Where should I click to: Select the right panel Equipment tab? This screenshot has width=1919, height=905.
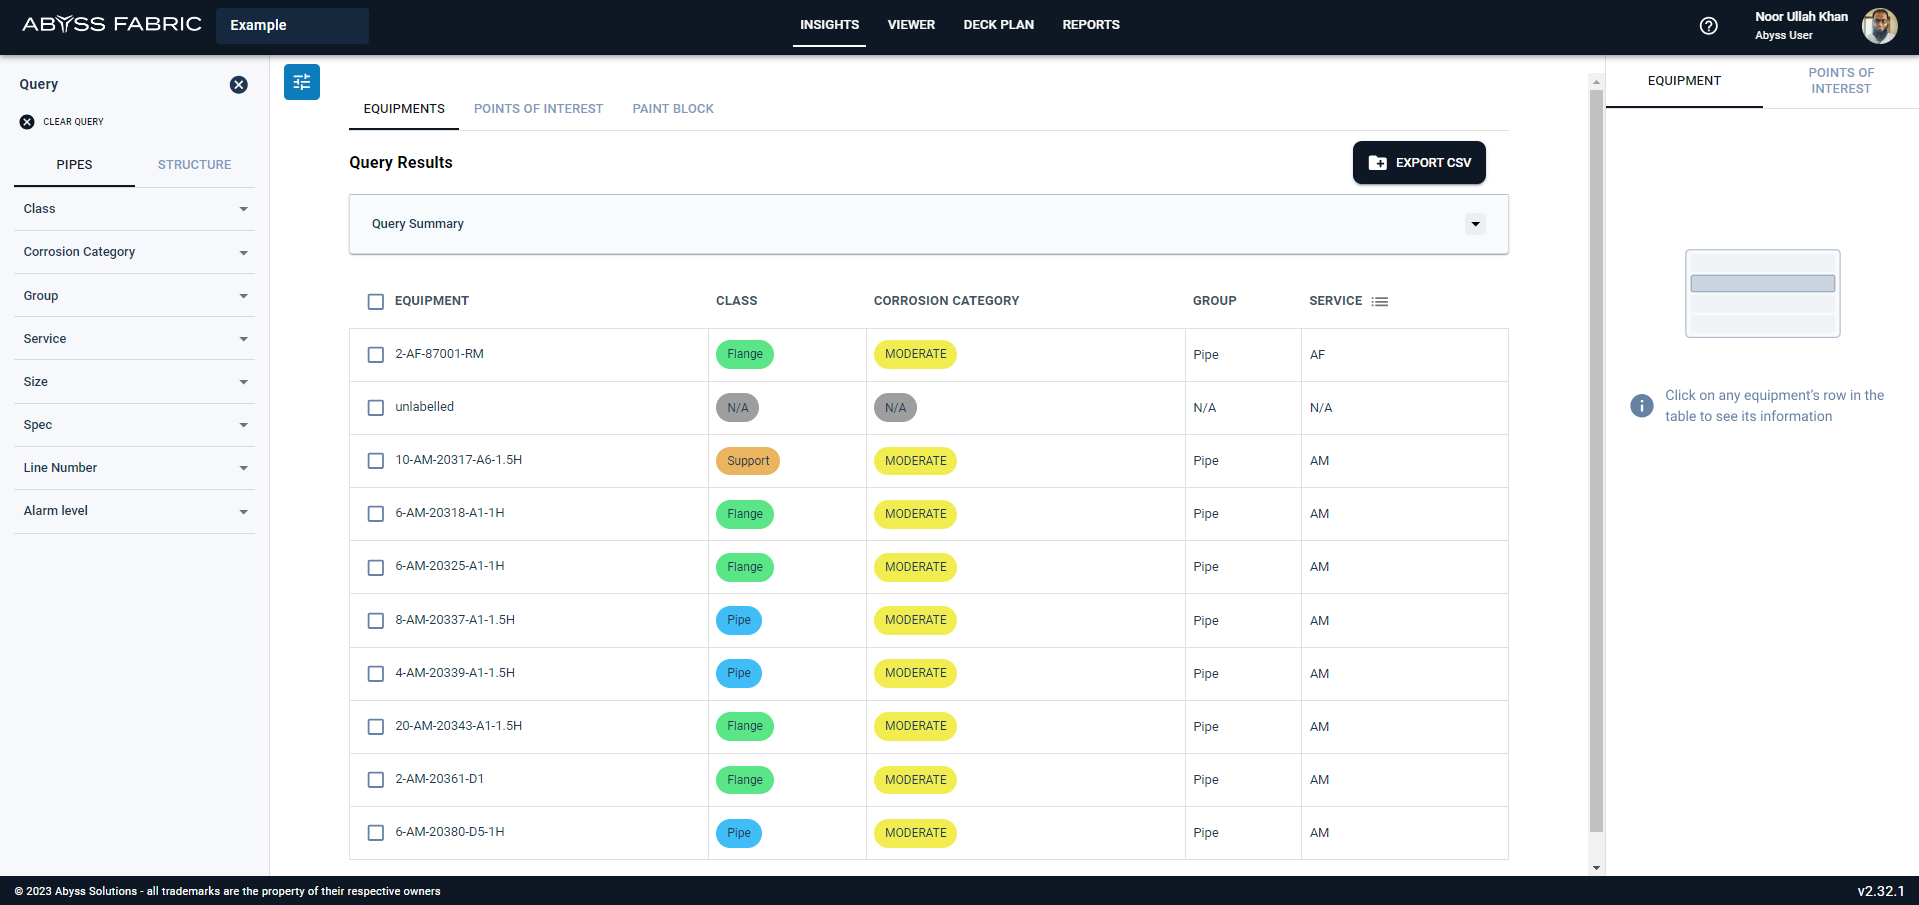click(x=1684, y=81)
